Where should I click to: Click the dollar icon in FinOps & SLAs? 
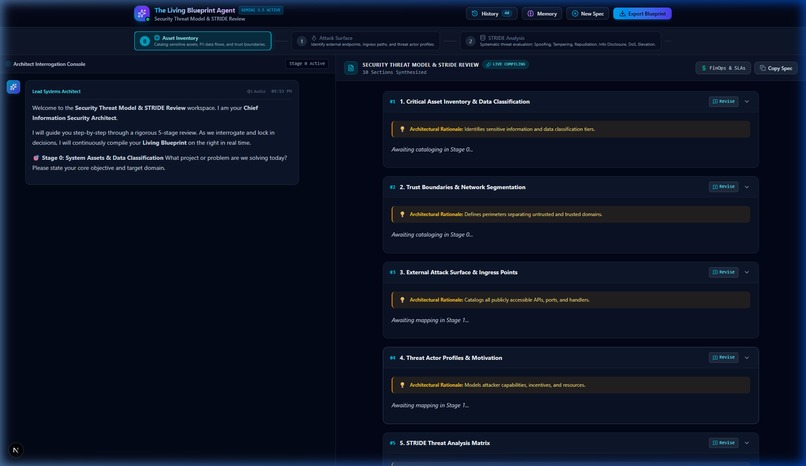click(704, 68)
